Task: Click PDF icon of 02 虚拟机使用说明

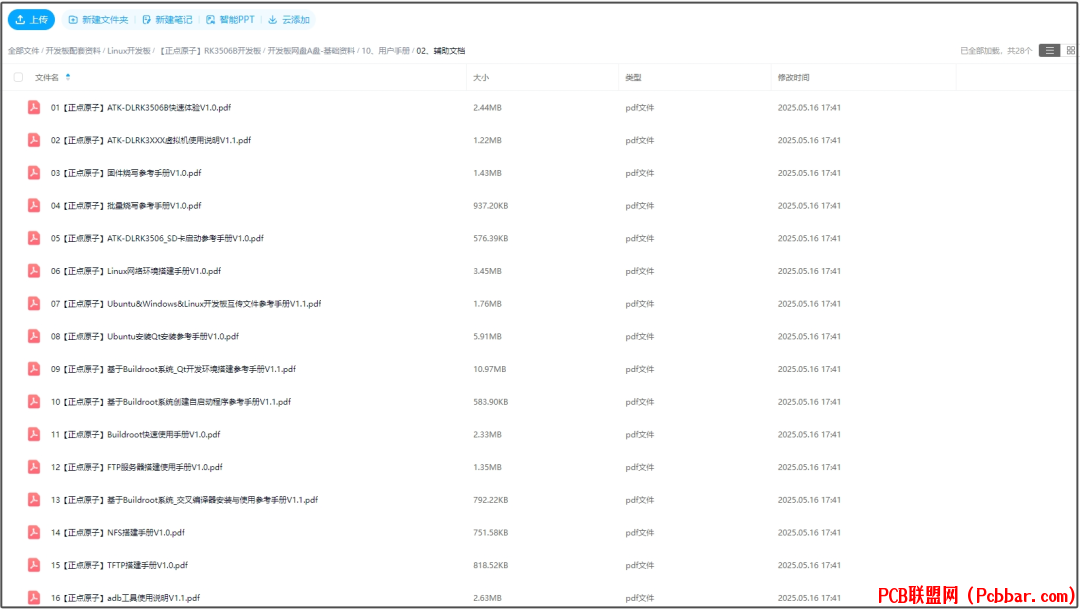Action: tap(34, 140)
